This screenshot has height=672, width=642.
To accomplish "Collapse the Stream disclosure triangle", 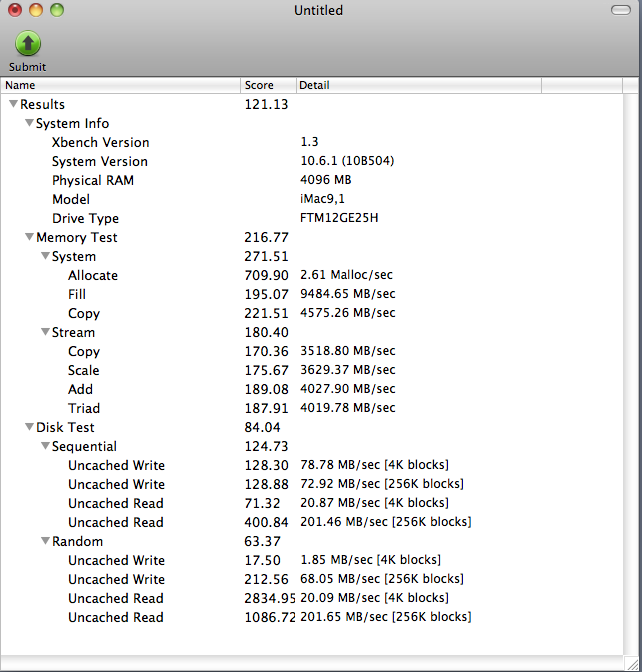I will (x=45, y=332).
